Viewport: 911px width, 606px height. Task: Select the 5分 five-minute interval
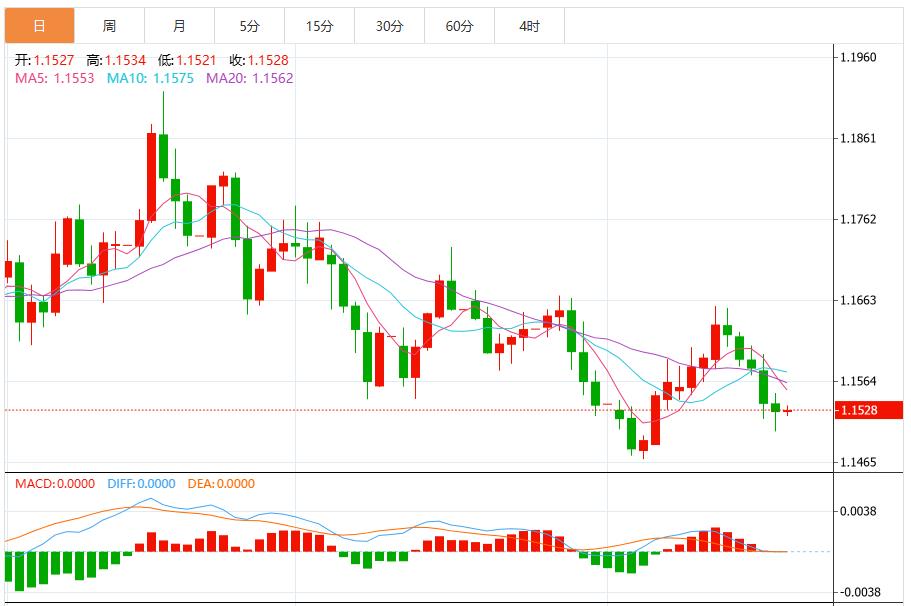pyautogui.click(x=250, y=24)
